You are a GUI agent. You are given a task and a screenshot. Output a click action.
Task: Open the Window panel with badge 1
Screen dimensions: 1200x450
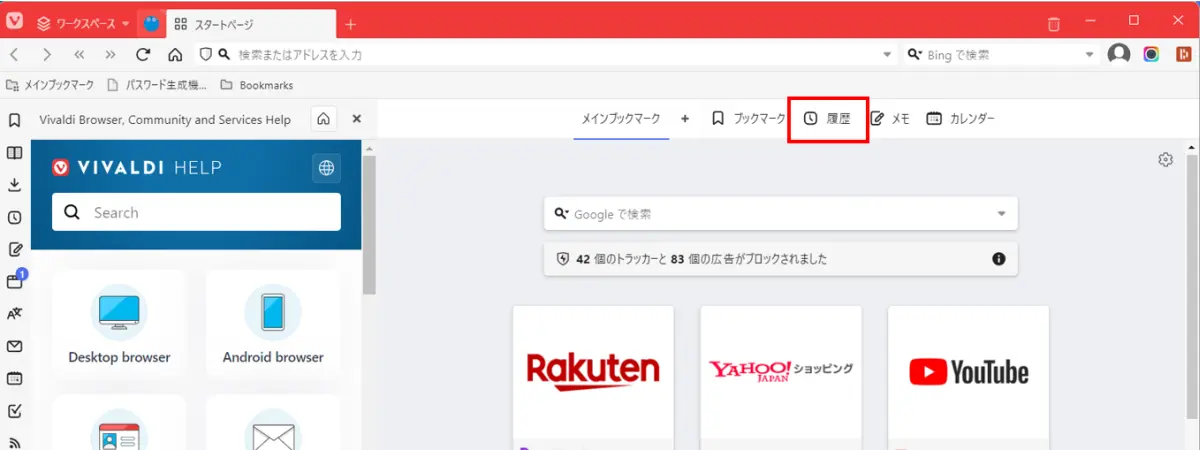(x=15, y=281)
